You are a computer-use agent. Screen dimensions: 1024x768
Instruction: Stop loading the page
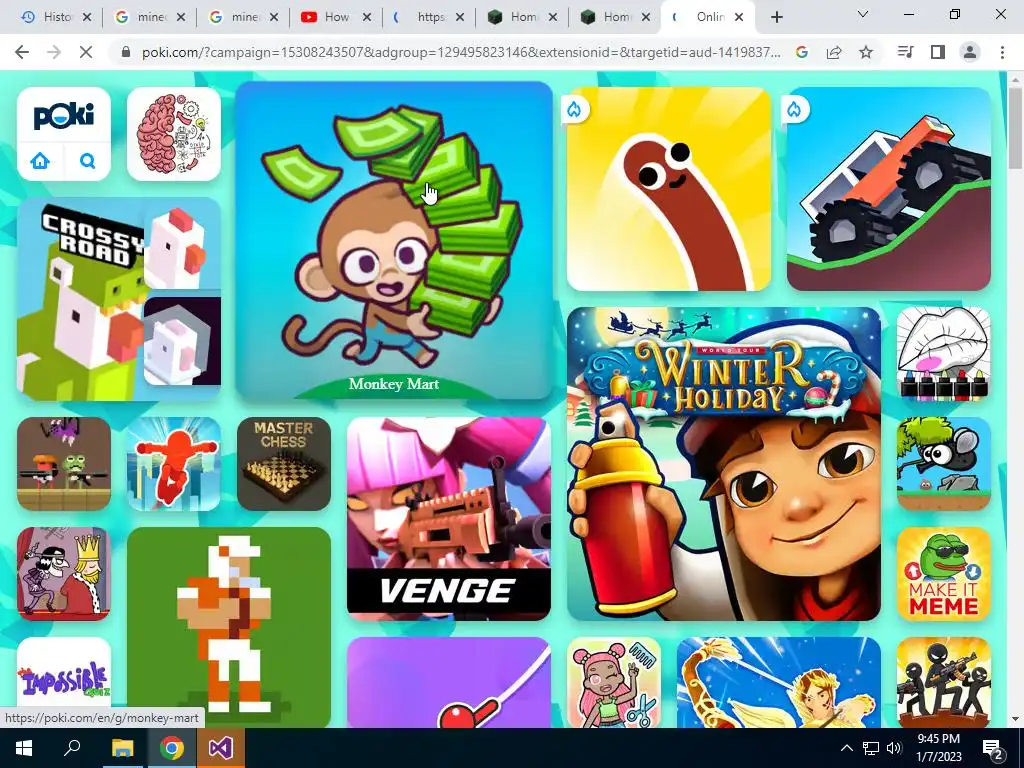86,52
